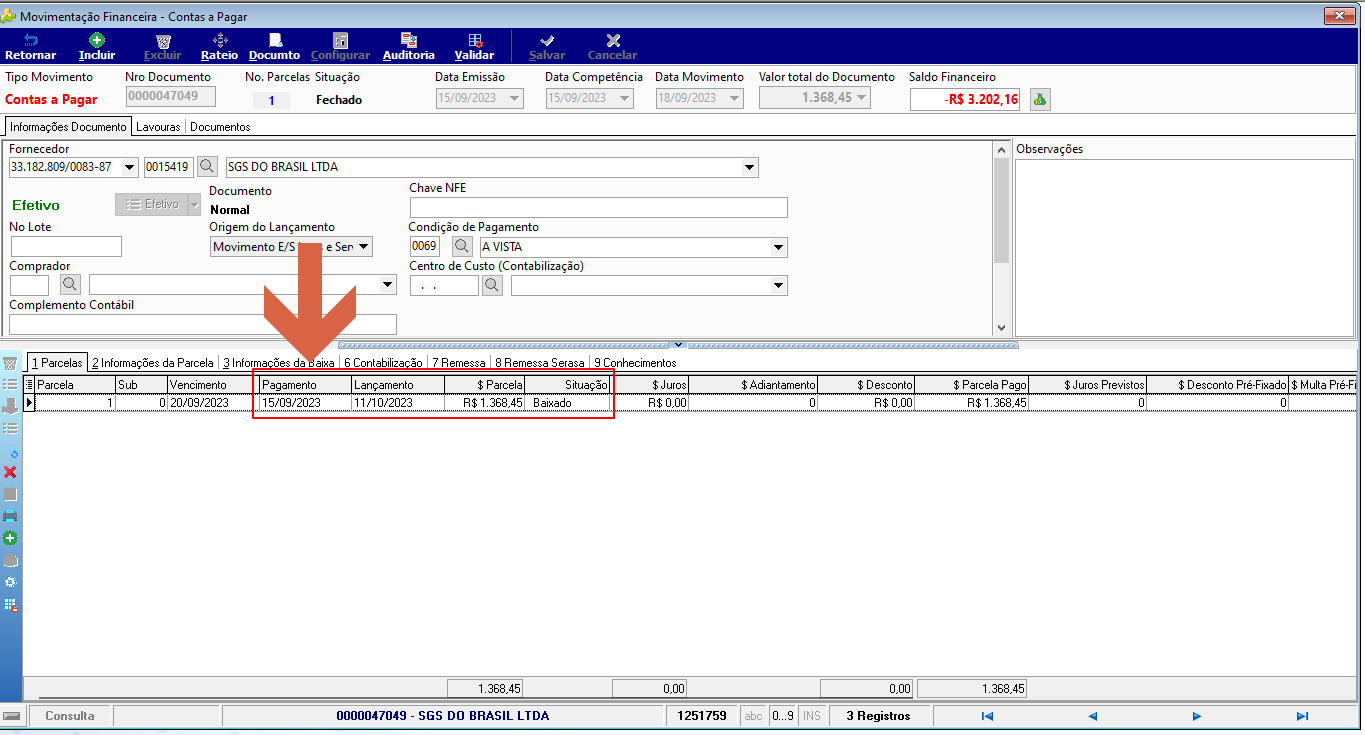Click the Retornar toolbar button
Image resolution: width=1365 pixels, height=735 pixels.
click(30, 47)
